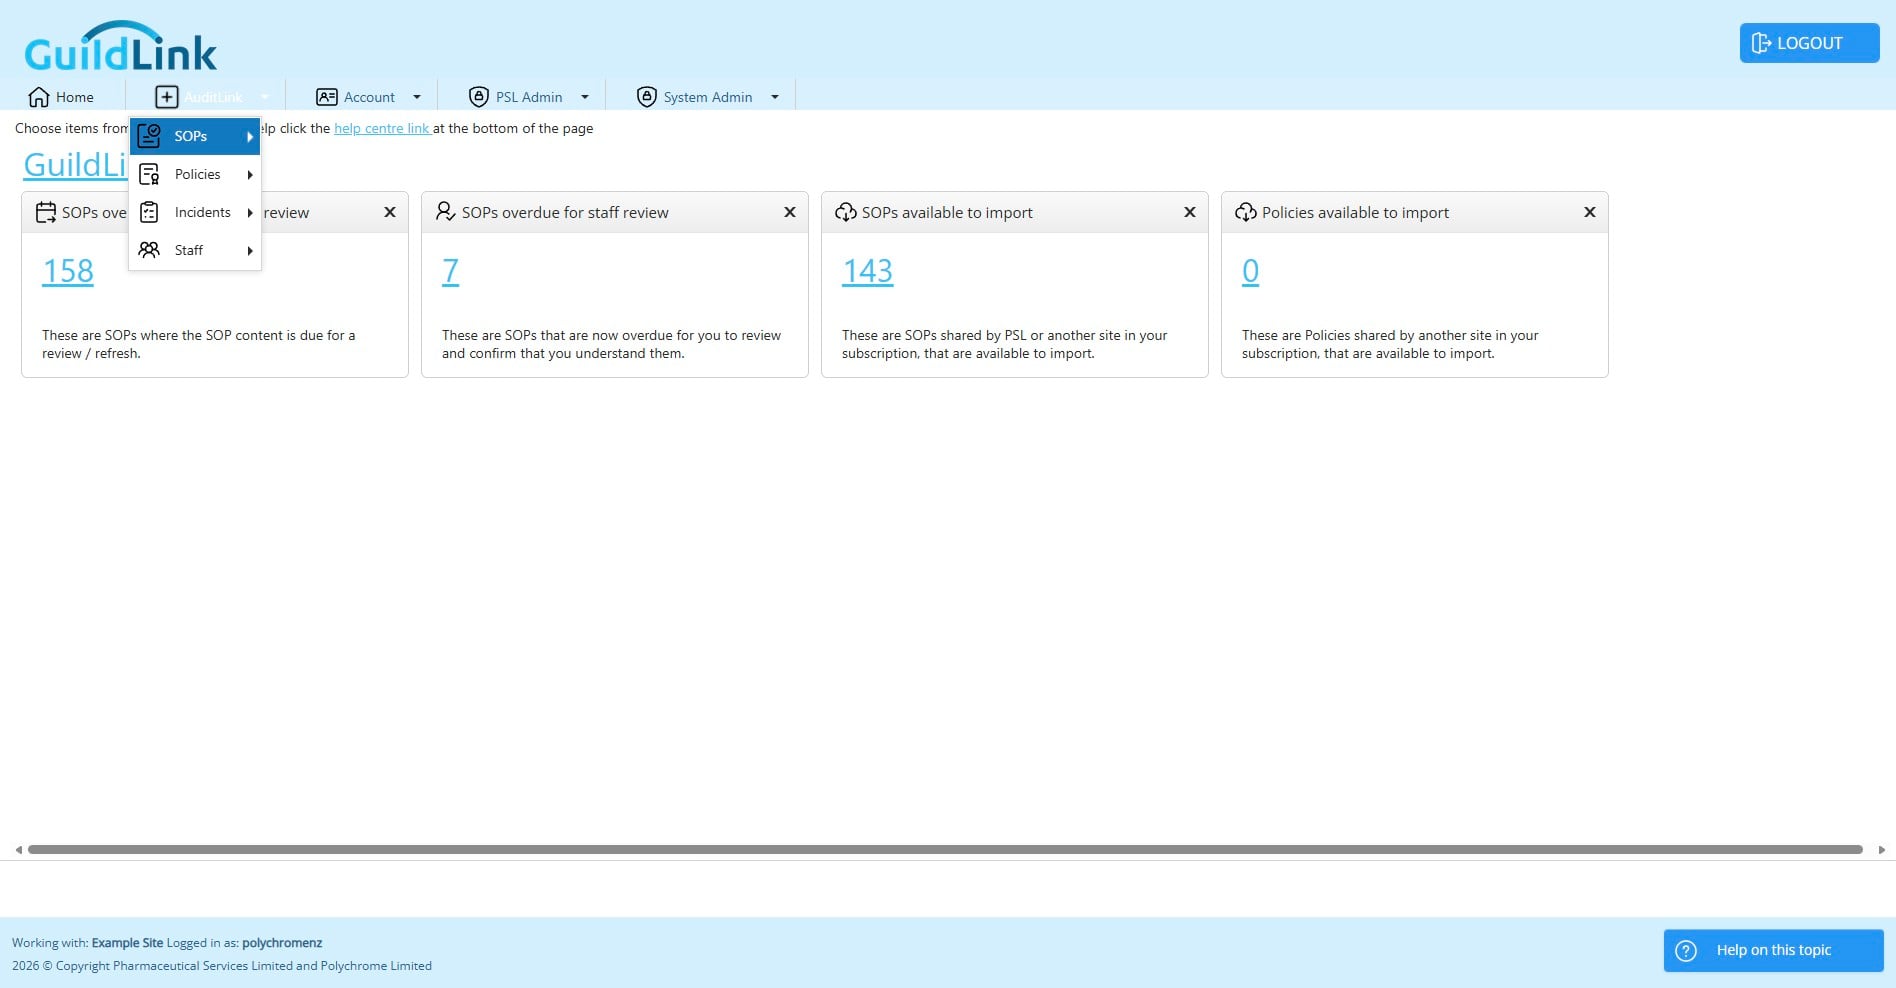Screen dimensions: 1896x988
Task: Click the Home house icon
Action: tap(39, 97)
